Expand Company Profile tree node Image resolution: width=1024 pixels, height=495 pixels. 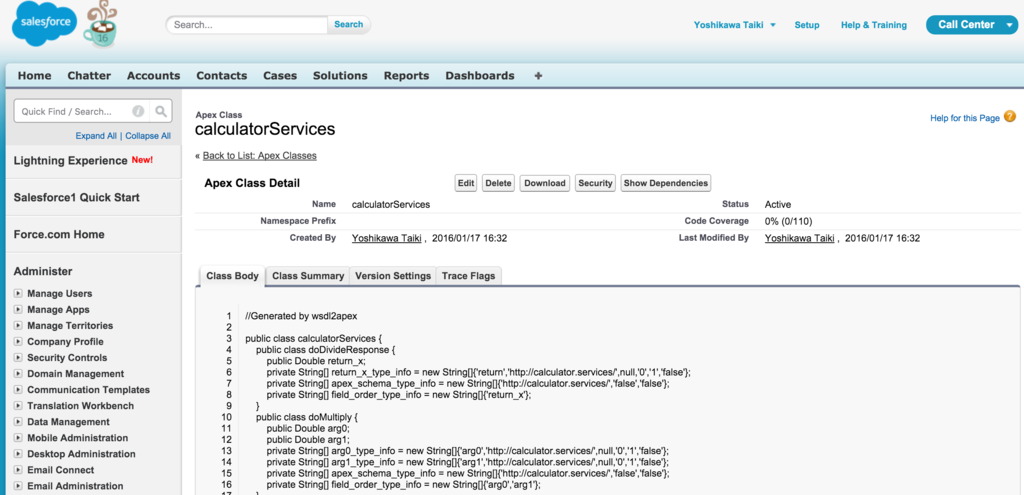coord(18,342)
